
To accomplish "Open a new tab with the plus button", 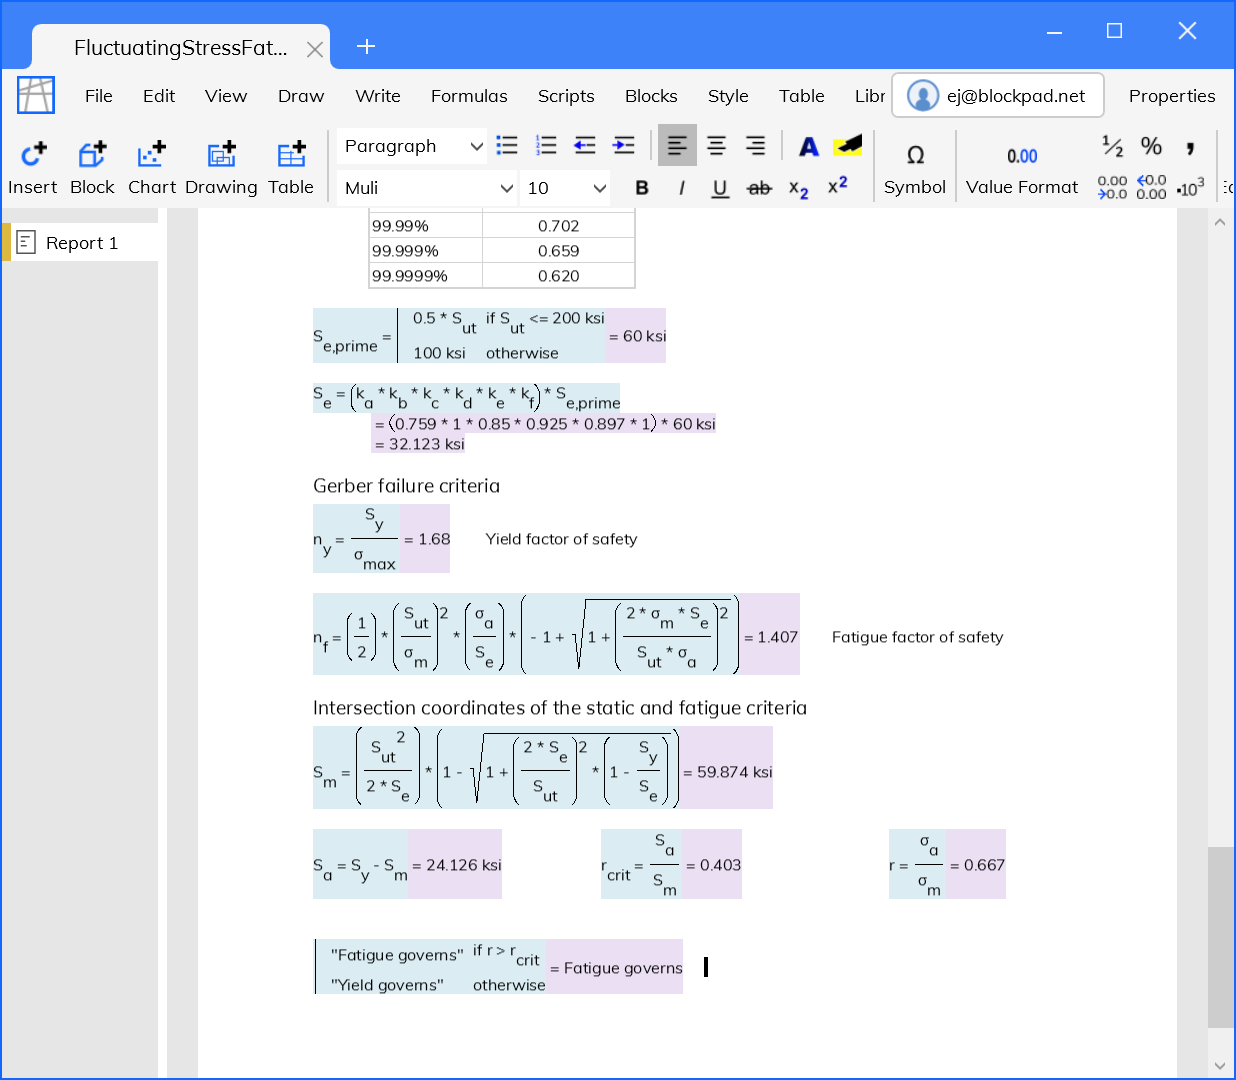I will coord(366,47).
